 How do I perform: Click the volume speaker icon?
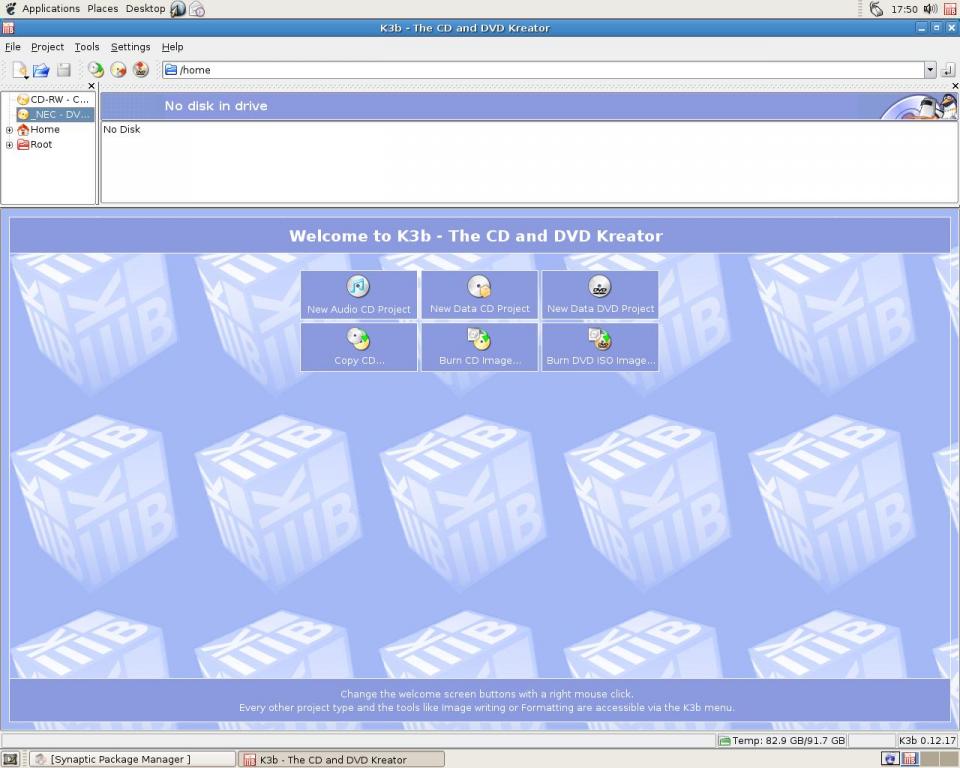coord(931,9)
